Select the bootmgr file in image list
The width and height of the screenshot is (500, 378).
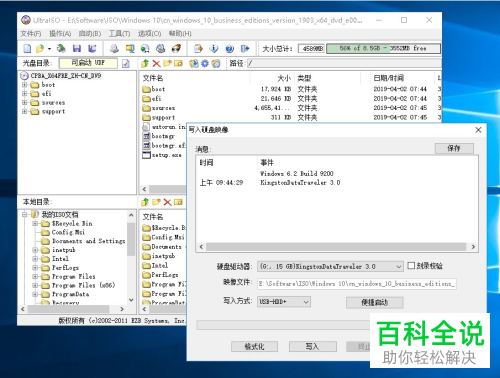coord(159,136)
